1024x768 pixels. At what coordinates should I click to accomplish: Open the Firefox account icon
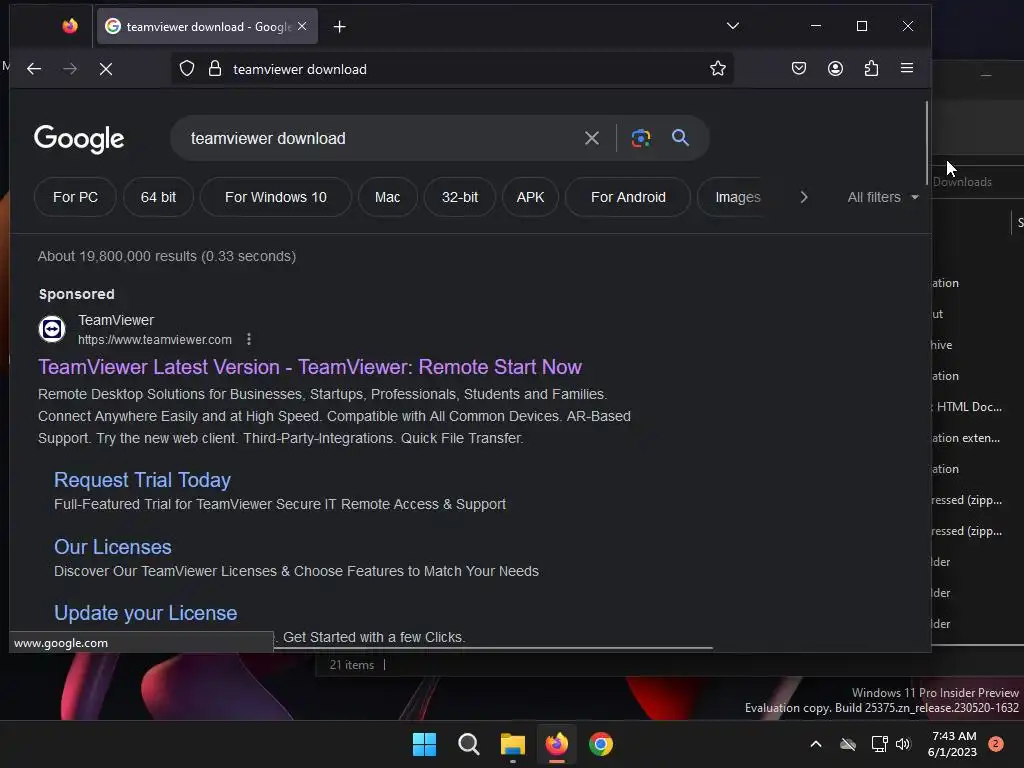(x=835, y=68)
